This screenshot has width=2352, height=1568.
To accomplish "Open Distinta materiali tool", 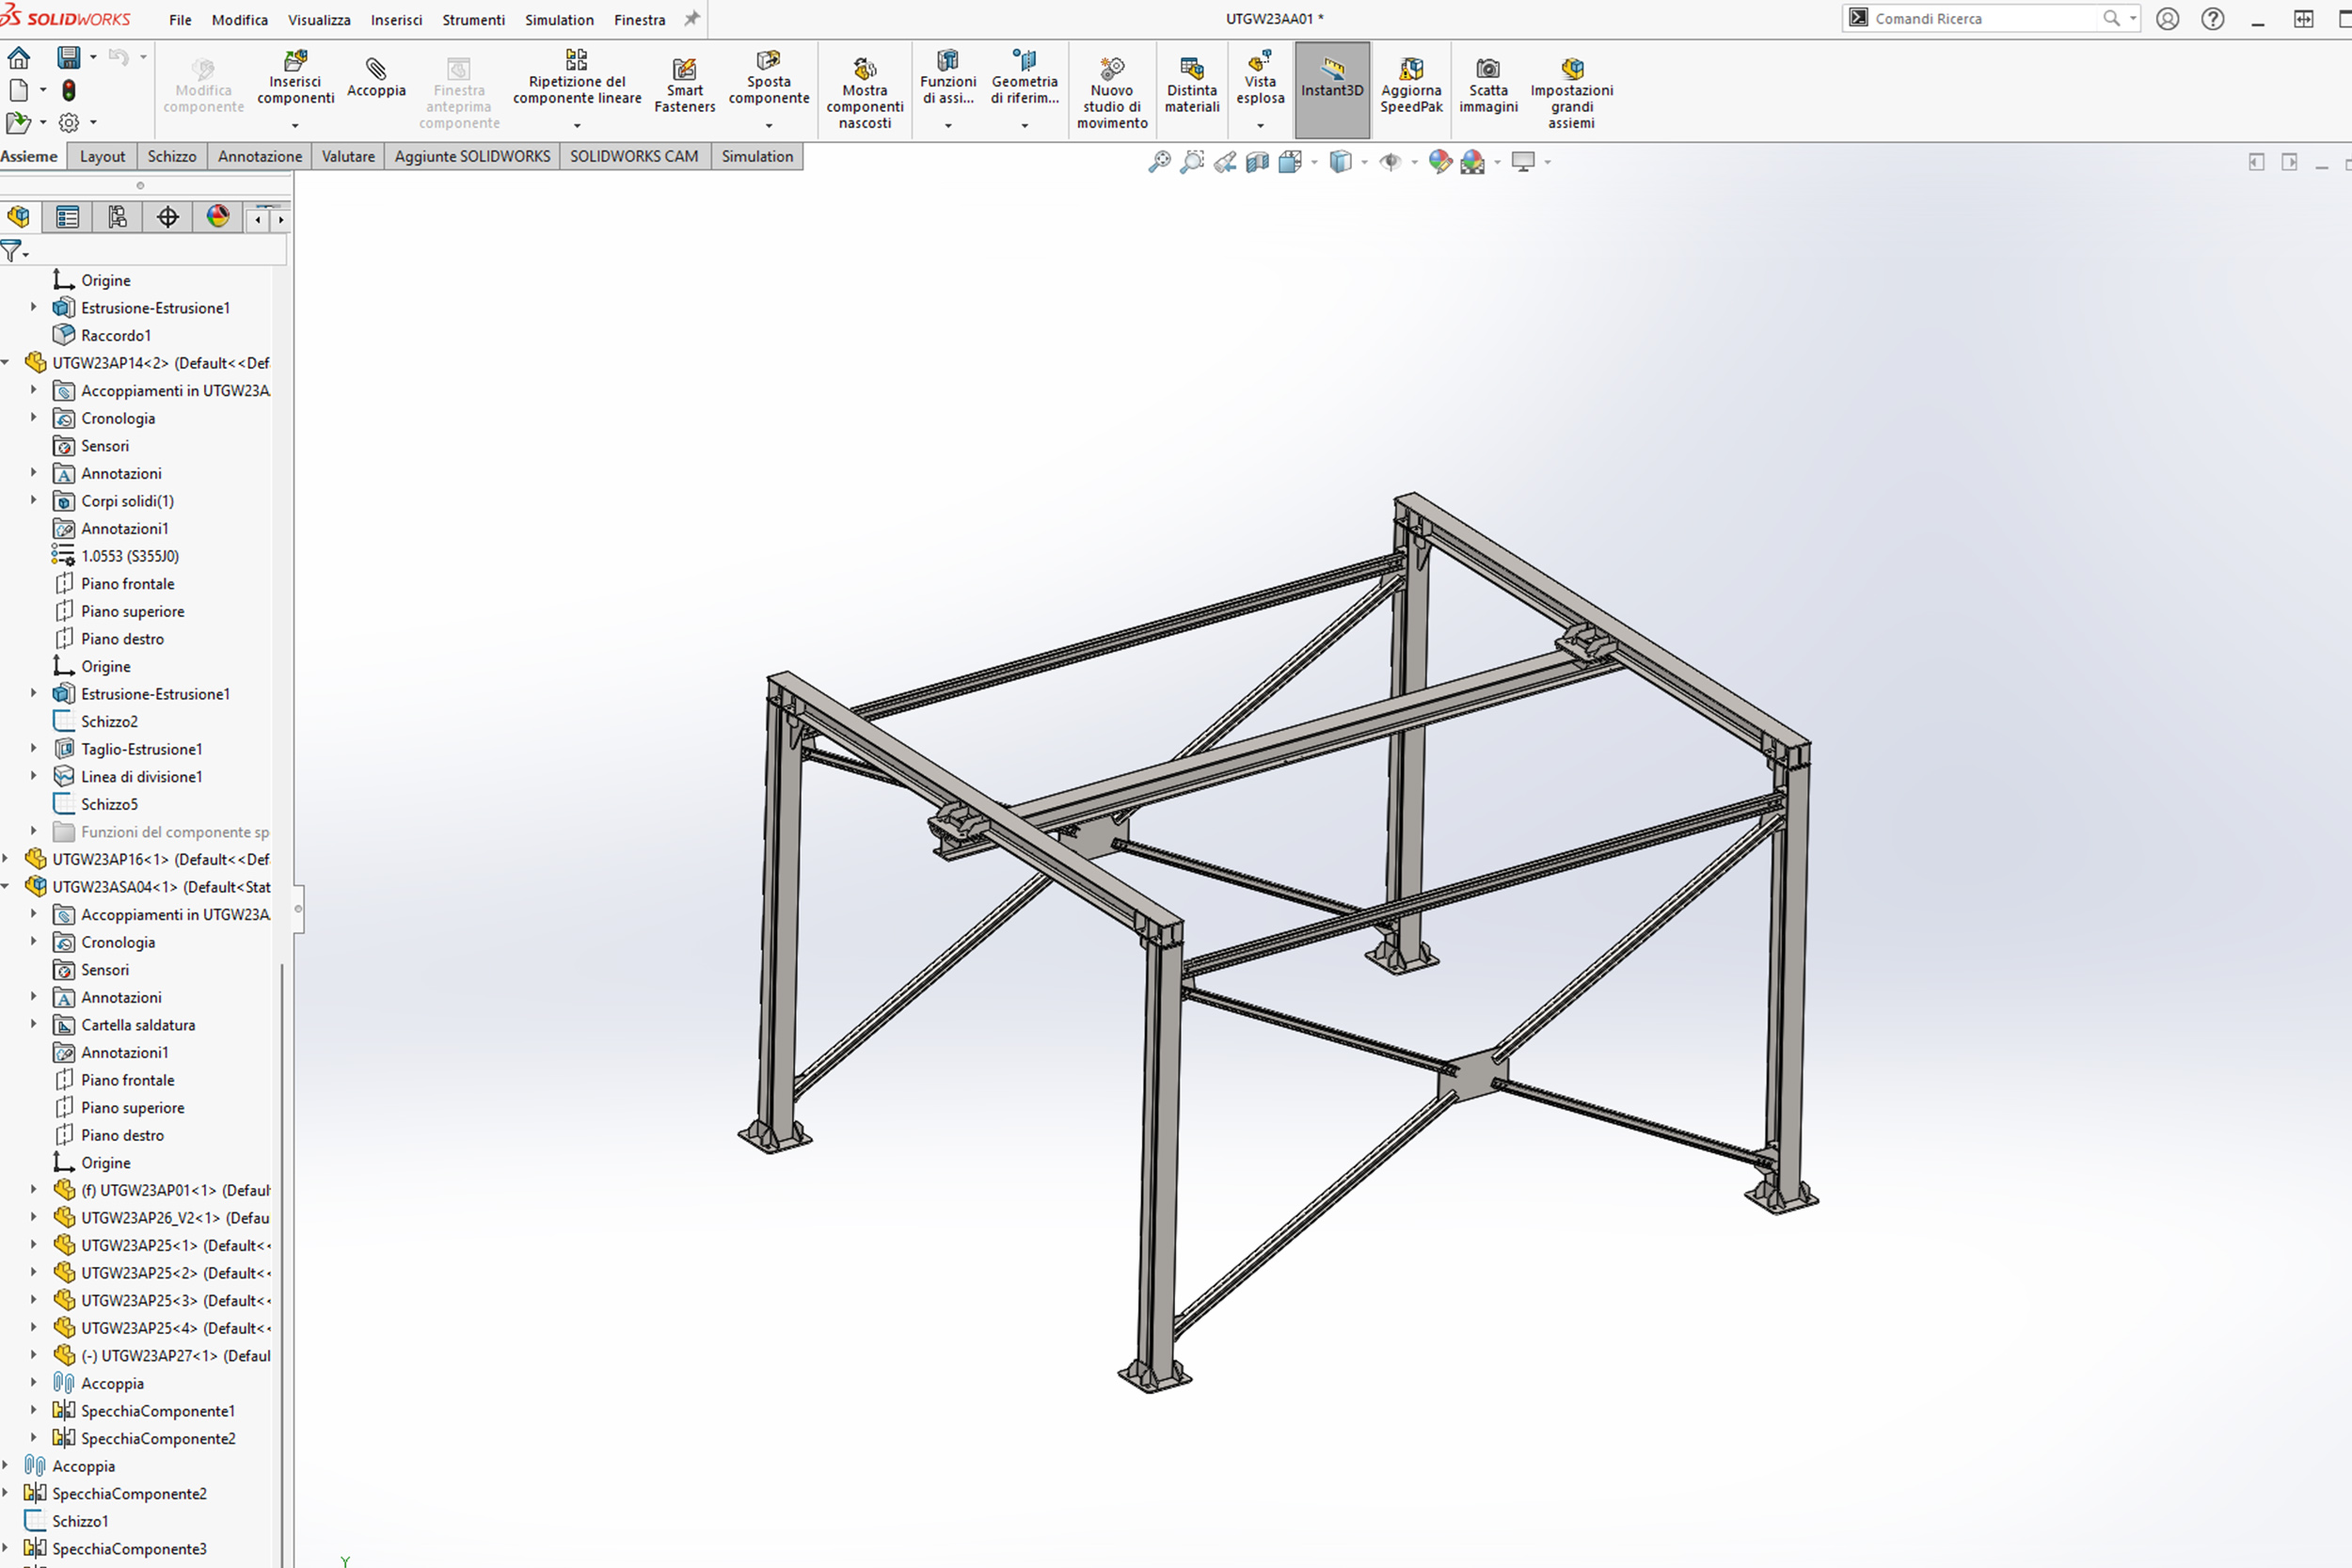I will point(1192,85).
